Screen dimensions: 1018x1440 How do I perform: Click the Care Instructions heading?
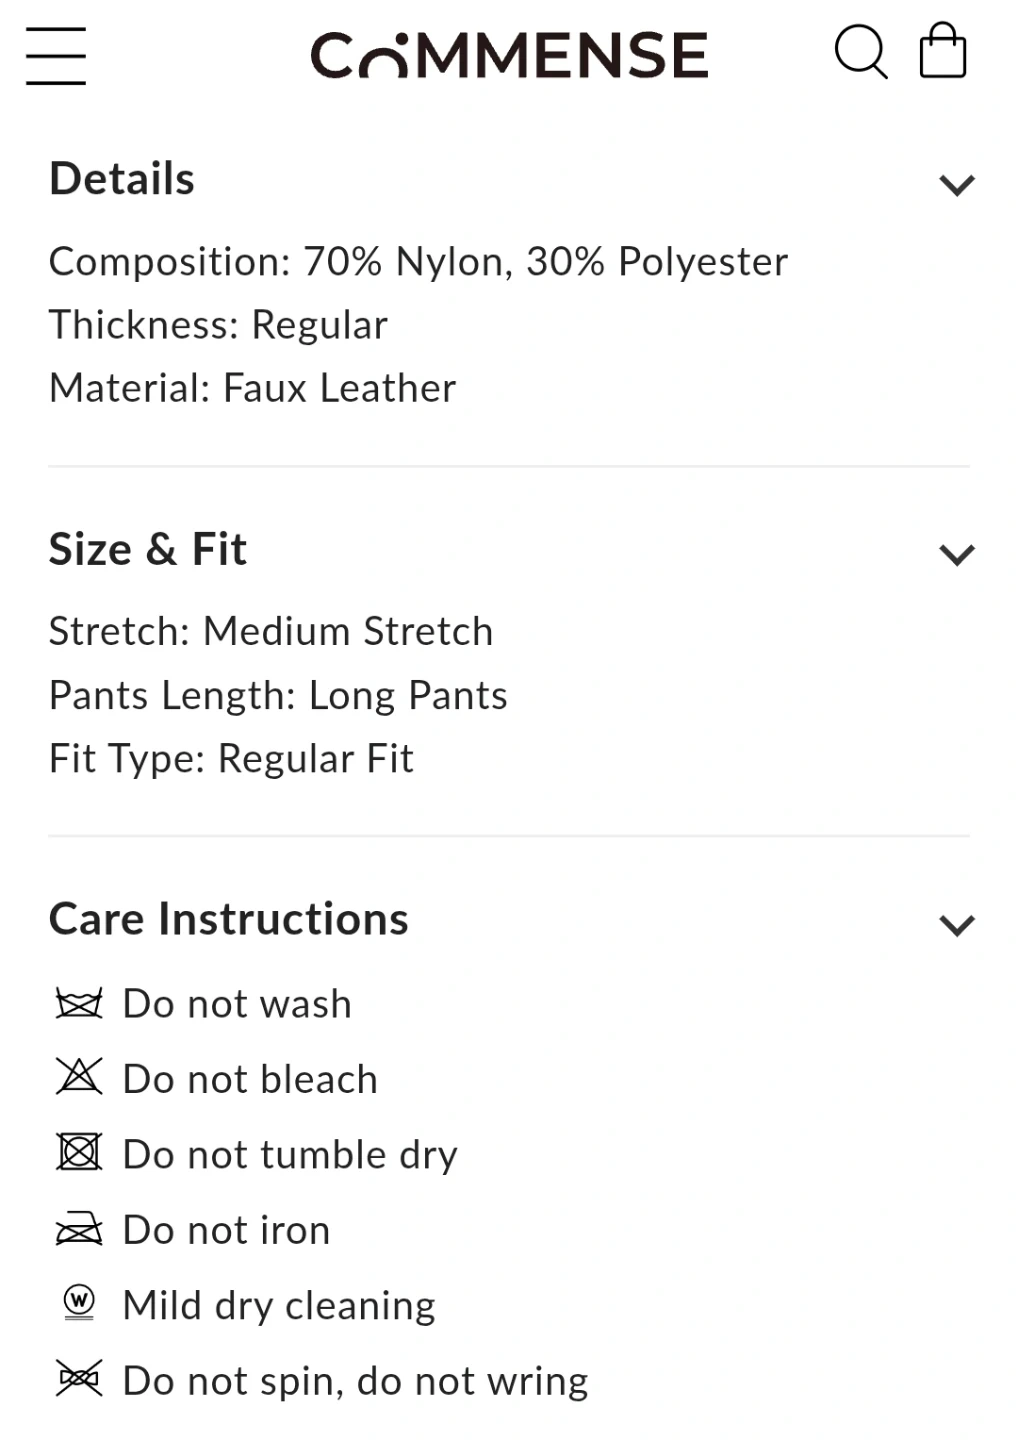[x=229, y=920]
